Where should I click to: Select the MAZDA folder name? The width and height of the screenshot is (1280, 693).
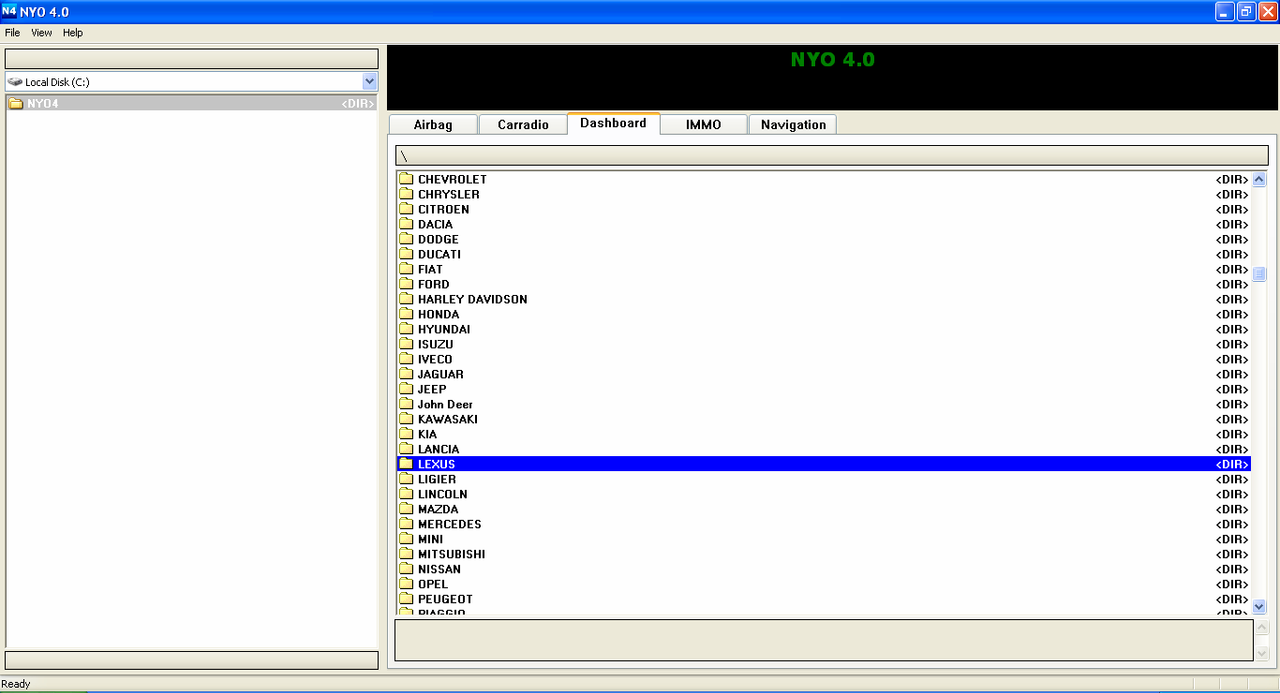tap(438, 509)
